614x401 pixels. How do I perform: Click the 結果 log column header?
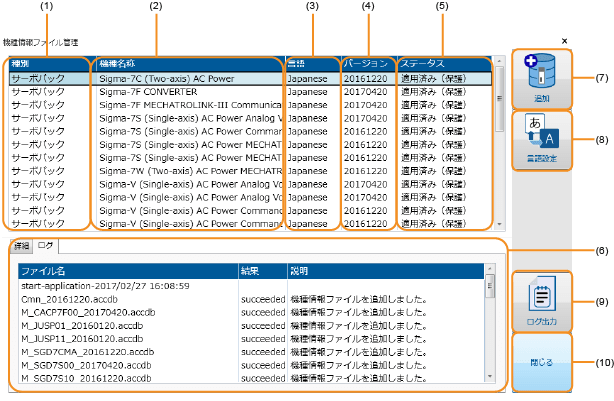click(260, 271)
